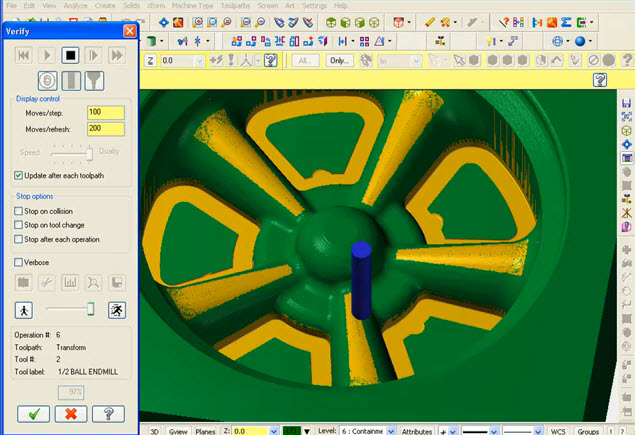Stop the Verify simulation
Viewport: 635px width, 435px height.
[x=70, y=55]
